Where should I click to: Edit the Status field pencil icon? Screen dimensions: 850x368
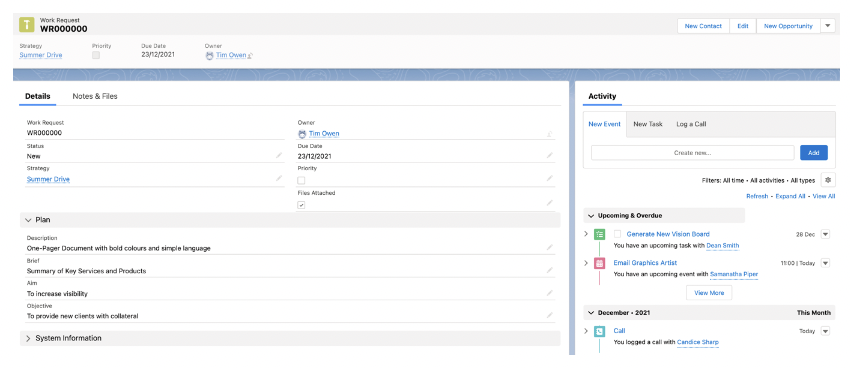(x=279, y=156)
